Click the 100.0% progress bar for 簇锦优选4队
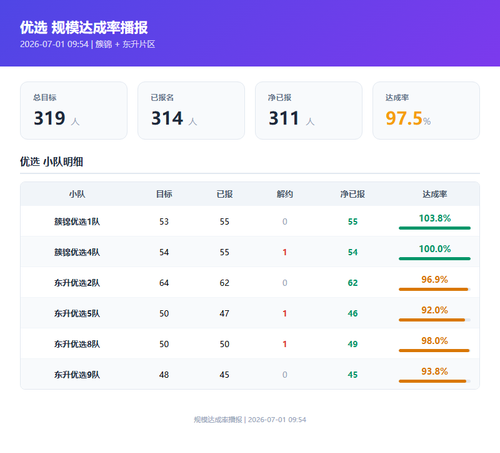The image size is (500, 453). [x=435, y=259]
